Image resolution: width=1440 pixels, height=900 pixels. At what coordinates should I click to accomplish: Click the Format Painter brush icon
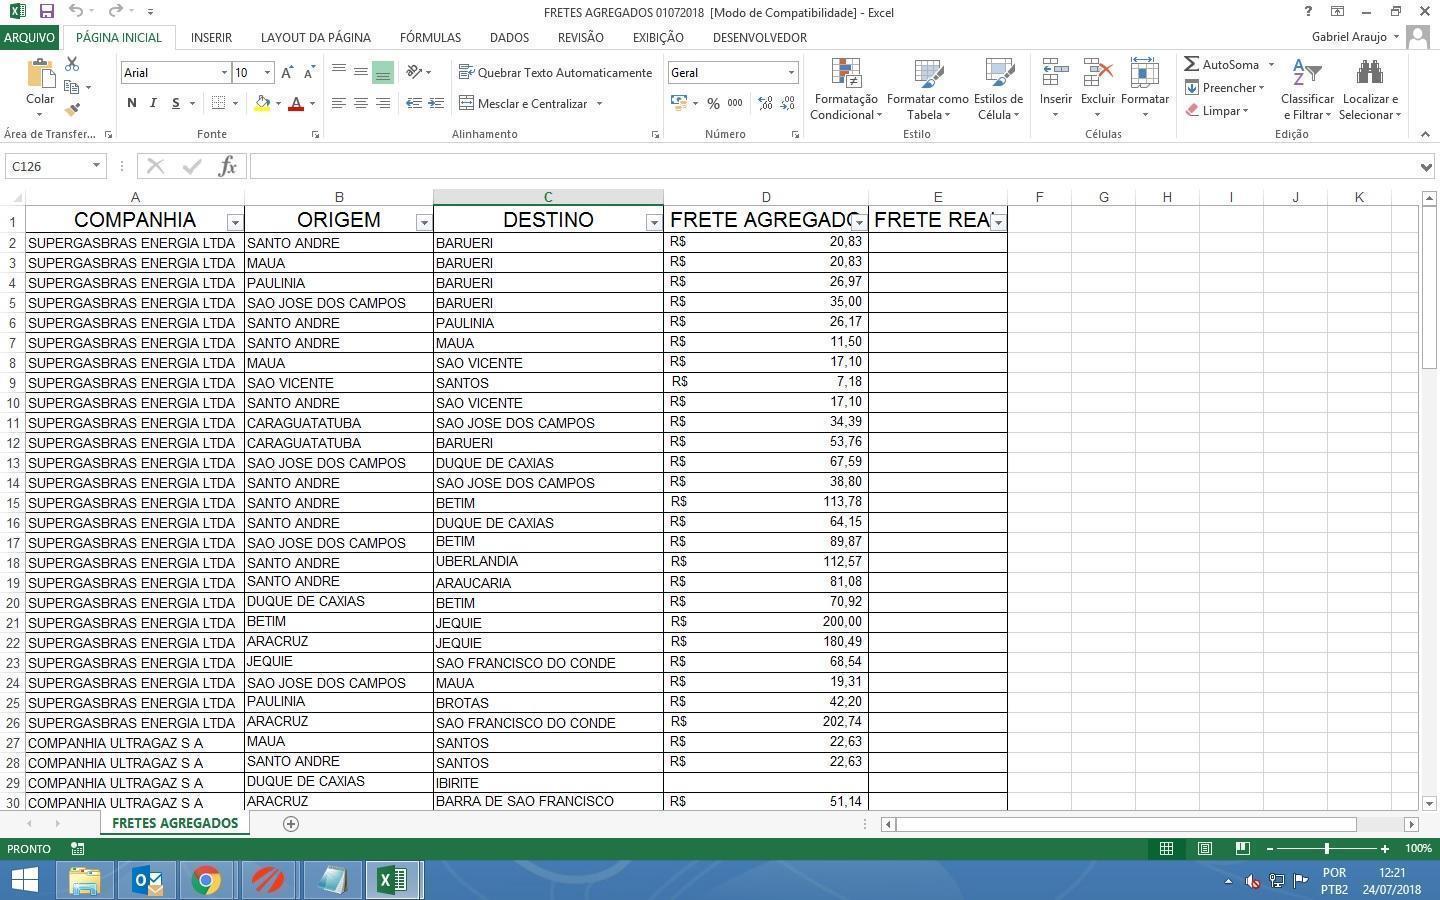[x=72, y=110]
